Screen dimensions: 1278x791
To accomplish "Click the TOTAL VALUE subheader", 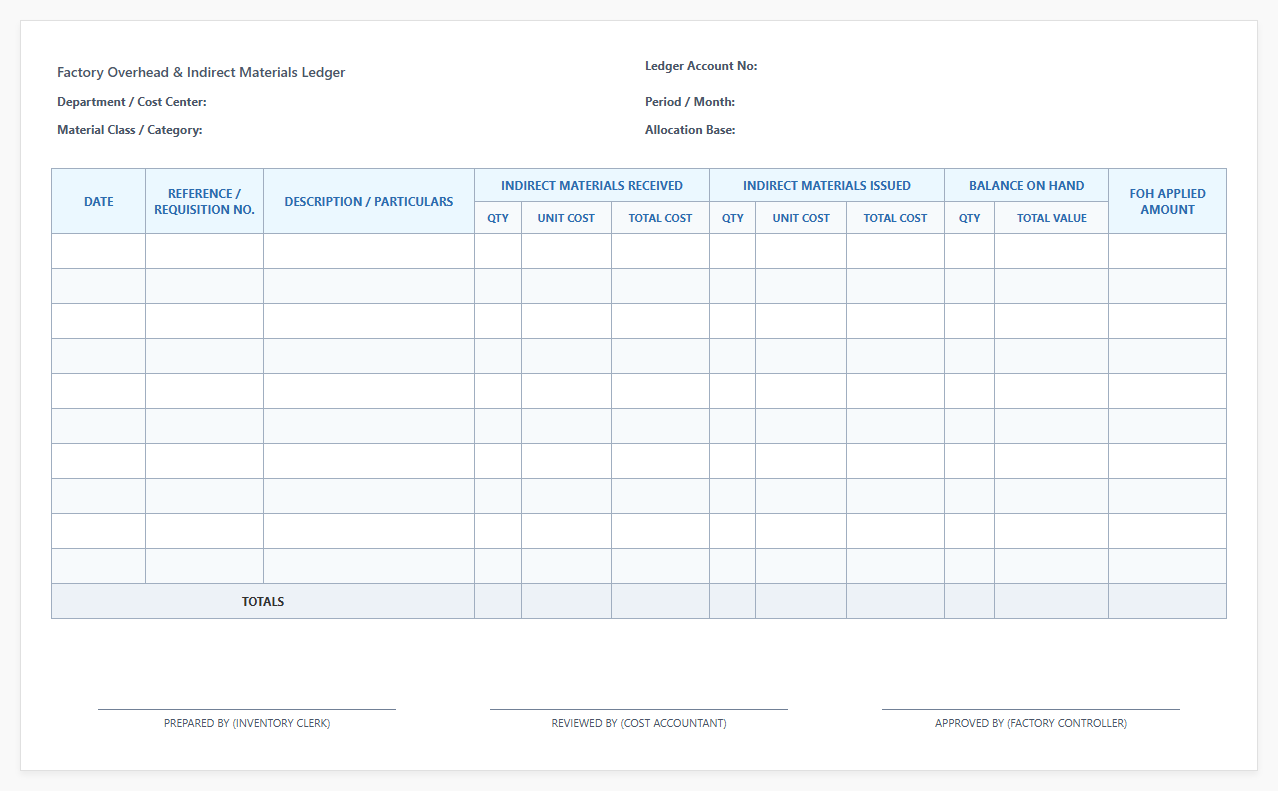I will (x=1052, y=218).
